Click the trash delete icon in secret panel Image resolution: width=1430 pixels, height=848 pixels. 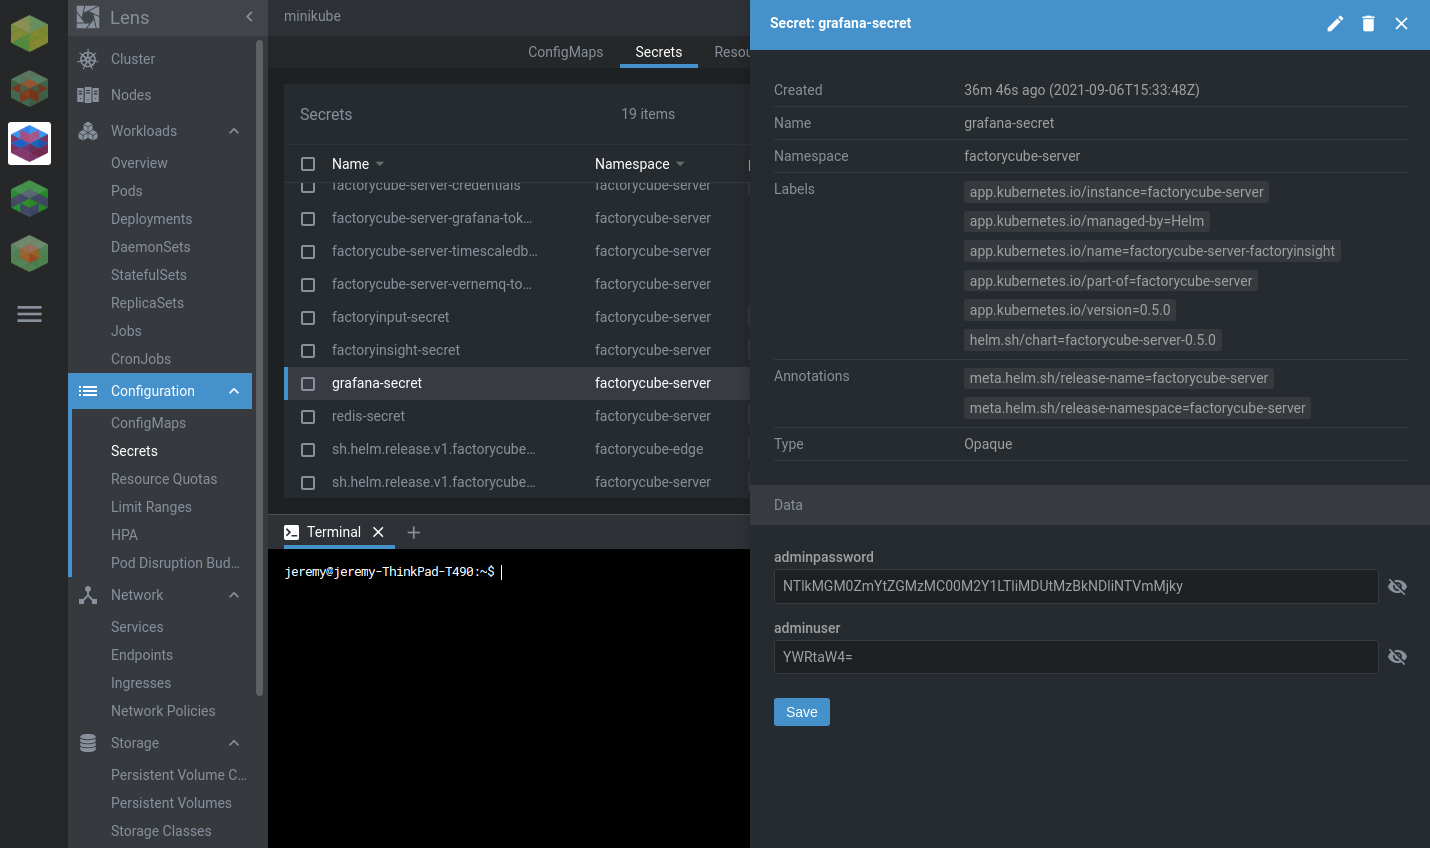pos(1368,24)
